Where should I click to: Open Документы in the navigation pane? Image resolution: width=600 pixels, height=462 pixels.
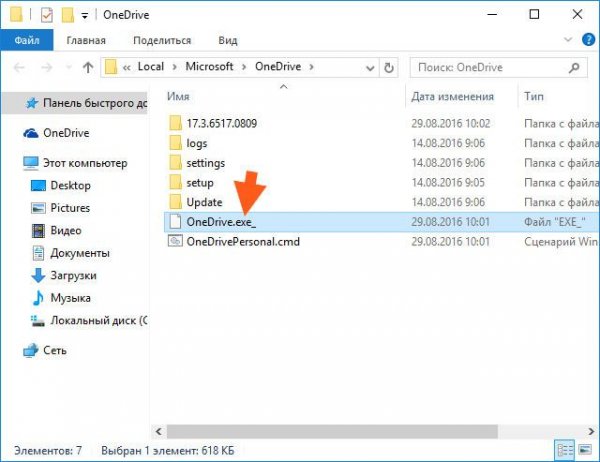point(80,253)
